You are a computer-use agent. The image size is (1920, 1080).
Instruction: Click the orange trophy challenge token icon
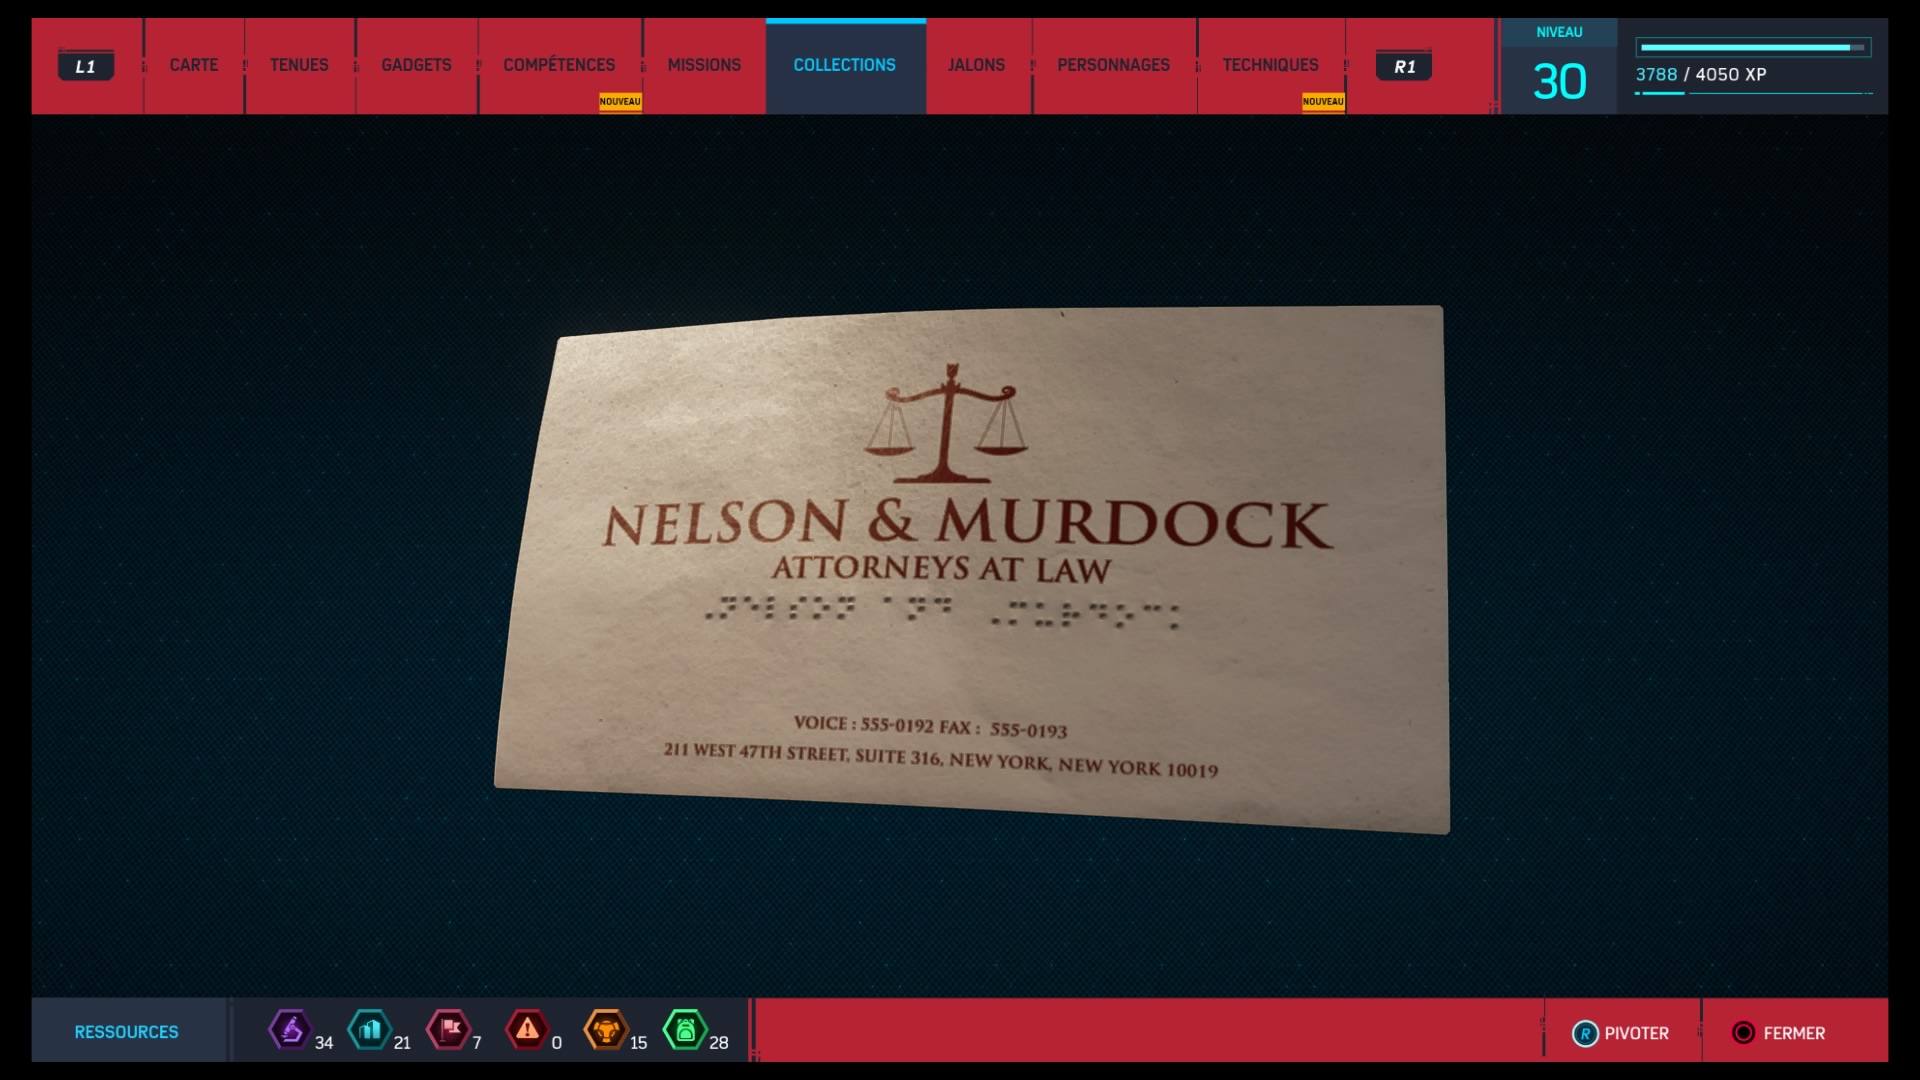(606, 1029)
